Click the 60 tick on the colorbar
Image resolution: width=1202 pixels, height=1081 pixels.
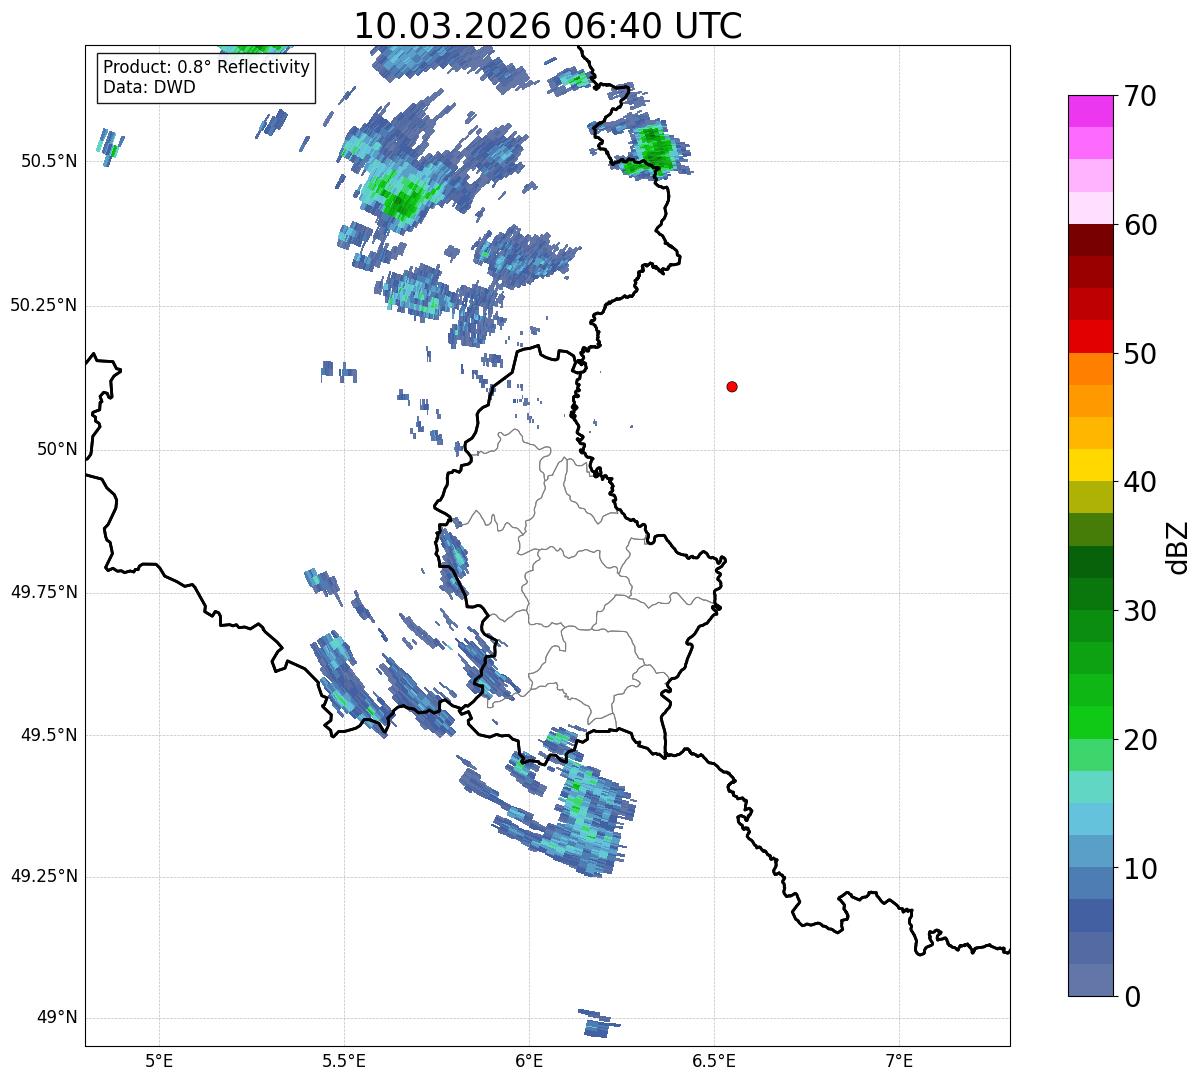click(1140, 225)
